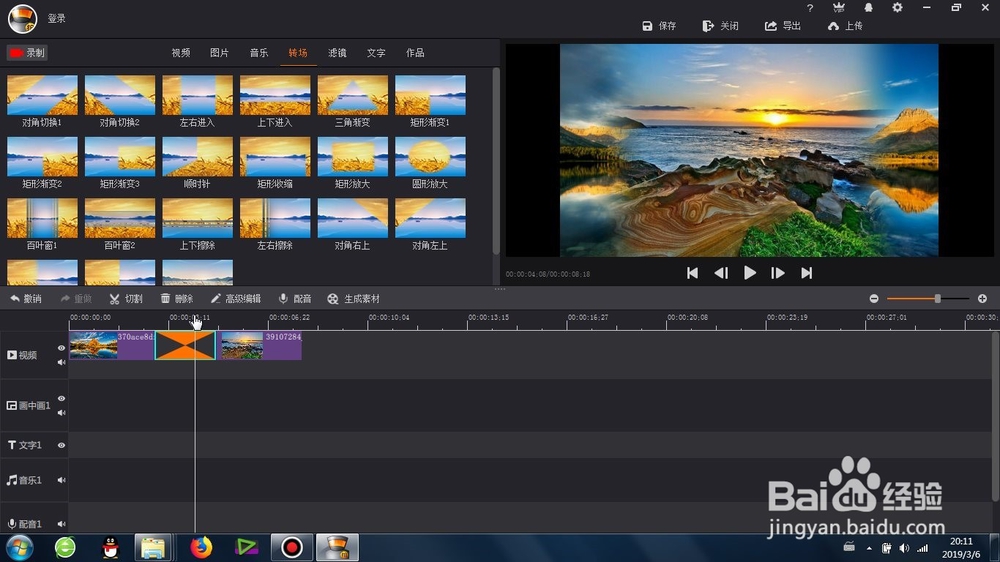Zoom in timeline with plus icon
This screenshot has height=562, width=1000.
[982, 299]
